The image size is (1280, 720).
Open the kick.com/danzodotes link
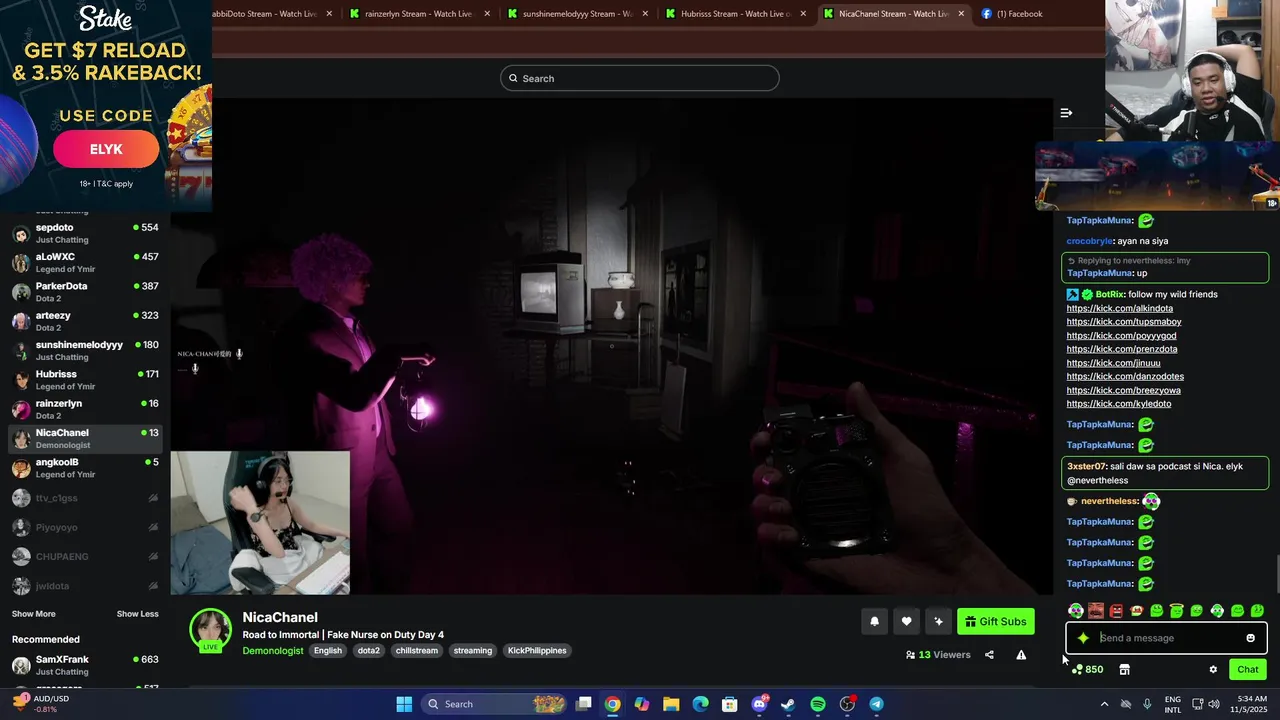[x=1125, y=377]
